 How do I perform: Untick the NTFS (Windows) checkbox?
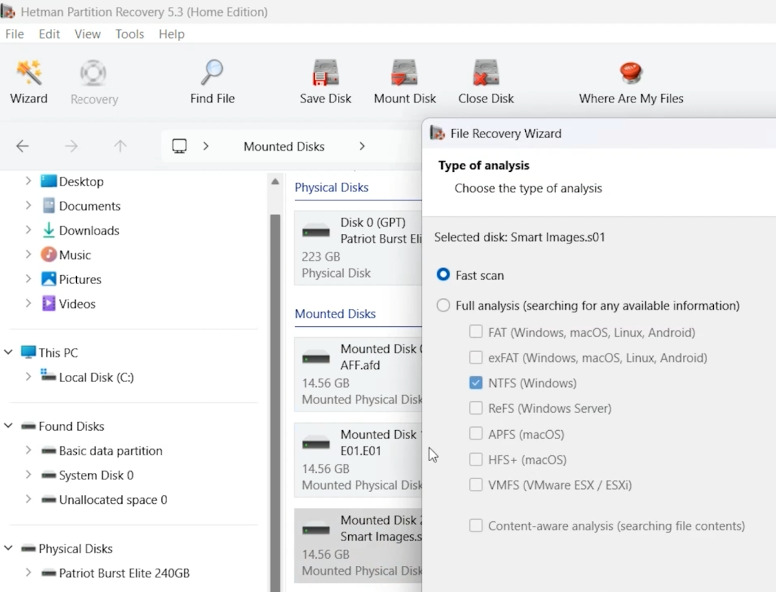pos(476,383)
